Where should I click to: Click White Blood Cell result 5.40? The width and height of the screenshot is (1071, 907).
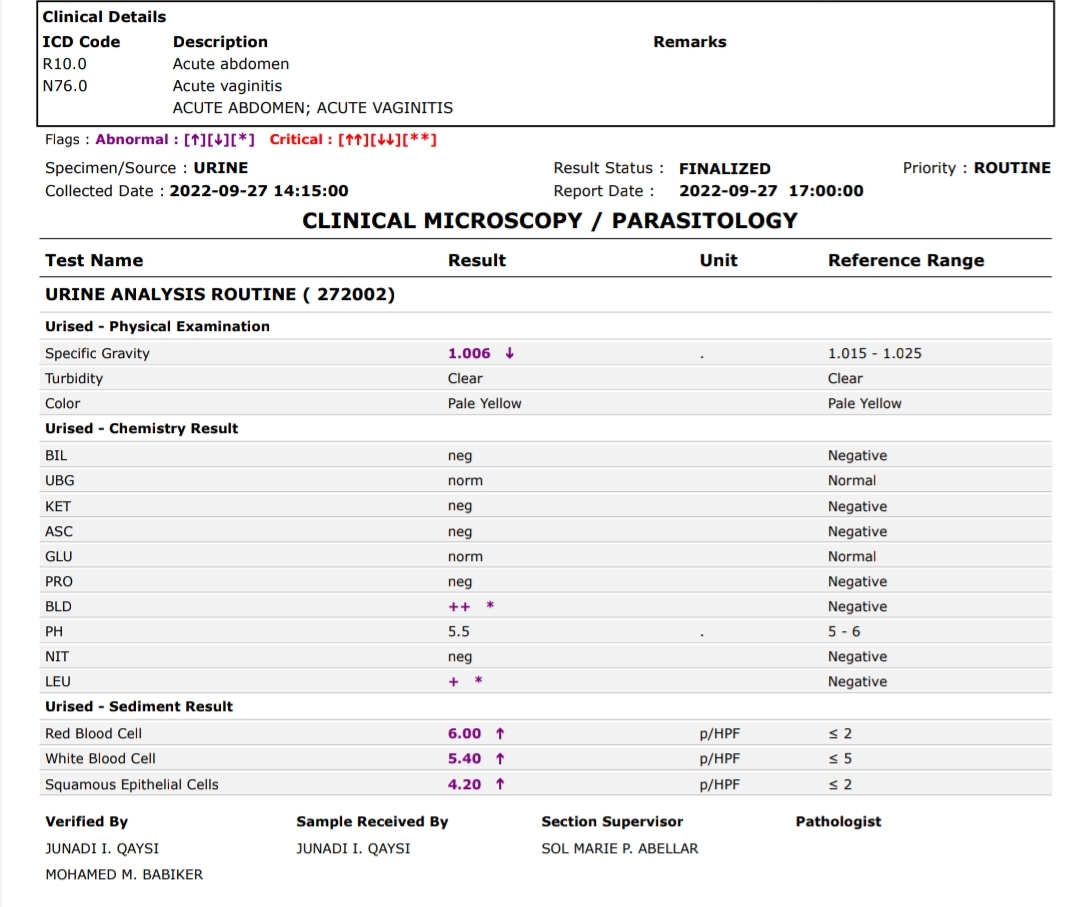(x=464, y=759)
